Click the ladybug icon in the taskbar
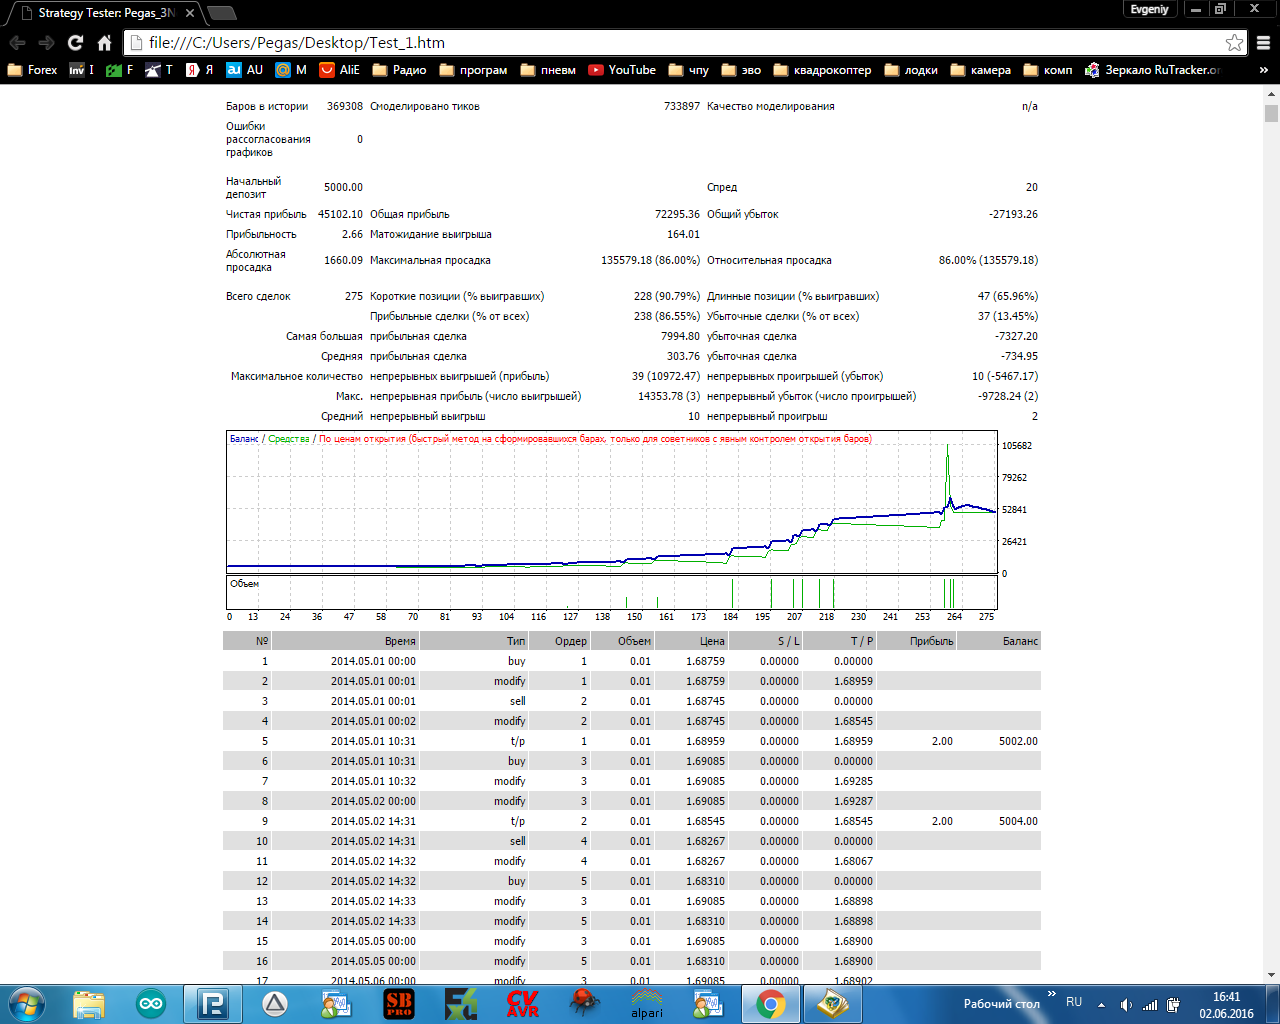 coord(585,1004)
